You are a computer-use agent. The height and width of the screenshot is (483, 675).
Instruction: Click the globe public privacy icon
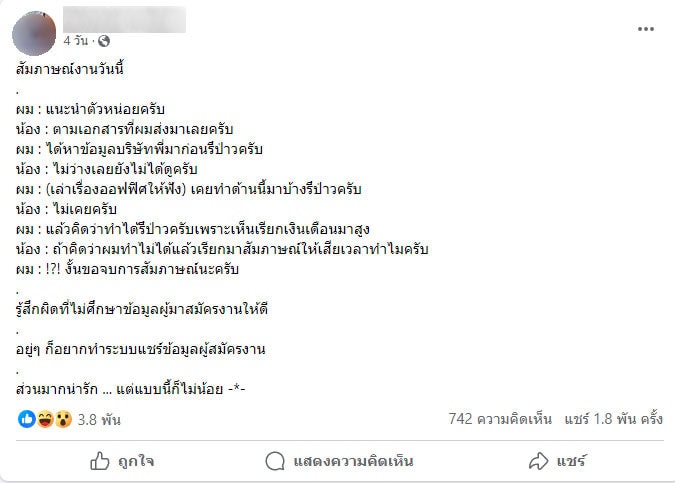tap(104, 42)
